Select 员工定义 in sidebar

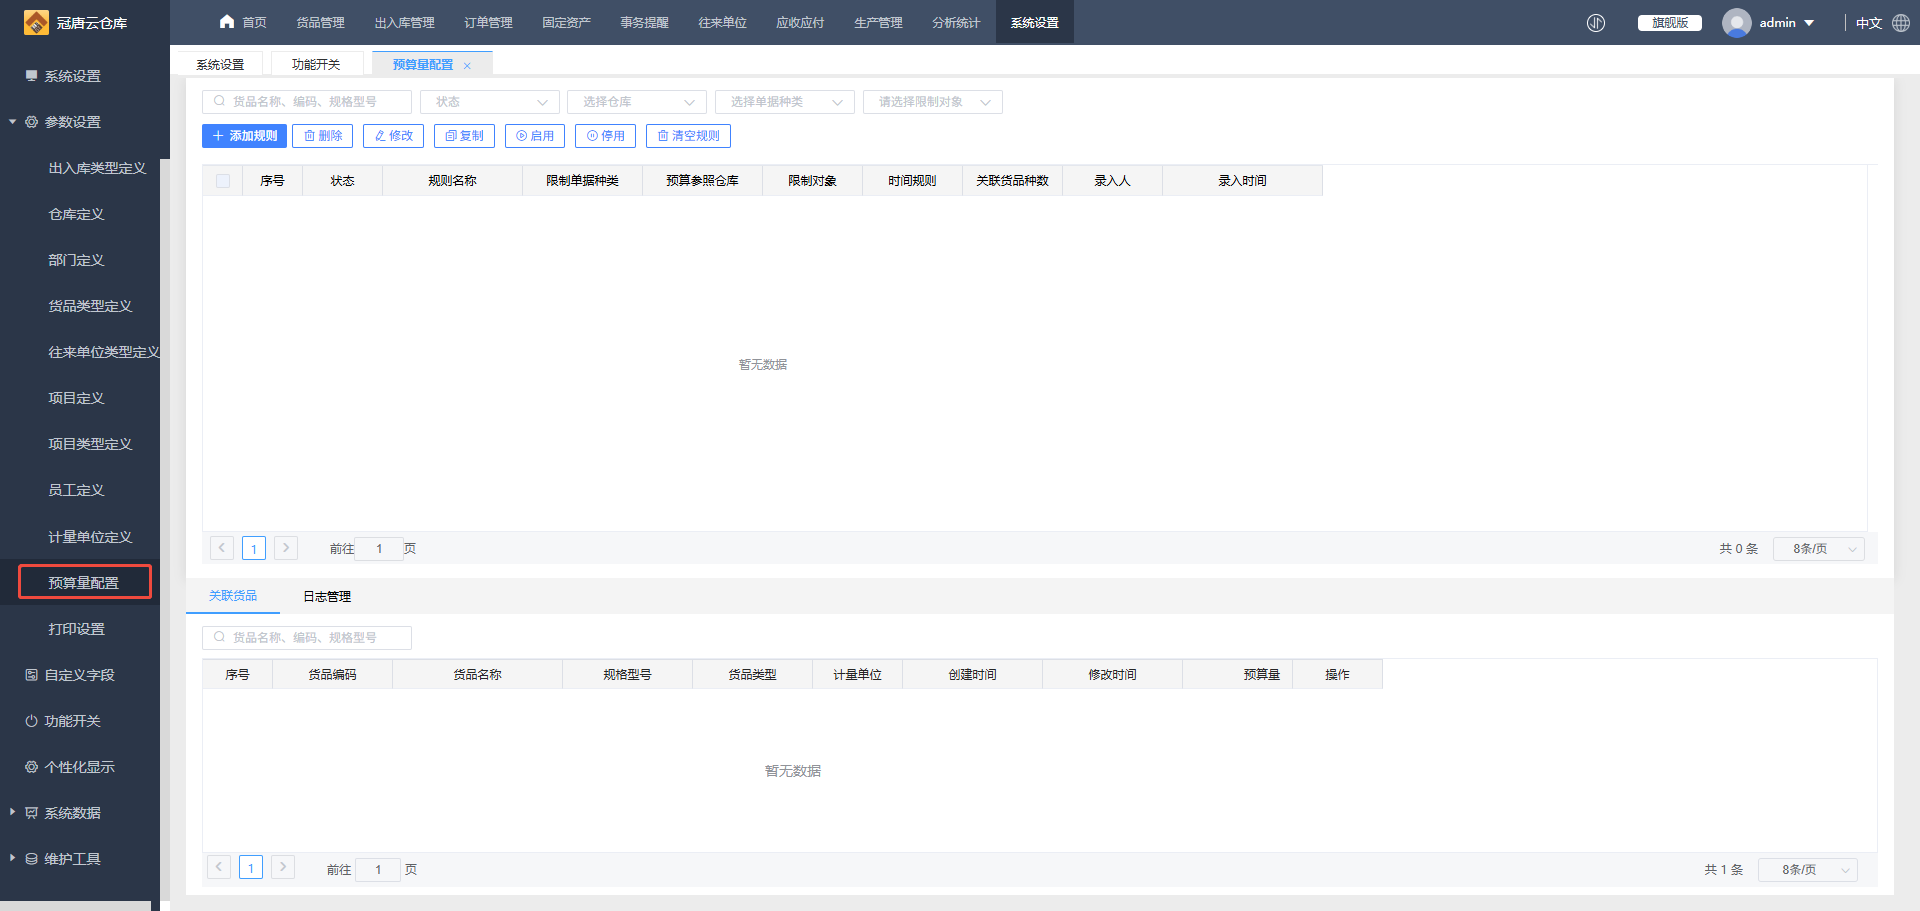point(76,490)
